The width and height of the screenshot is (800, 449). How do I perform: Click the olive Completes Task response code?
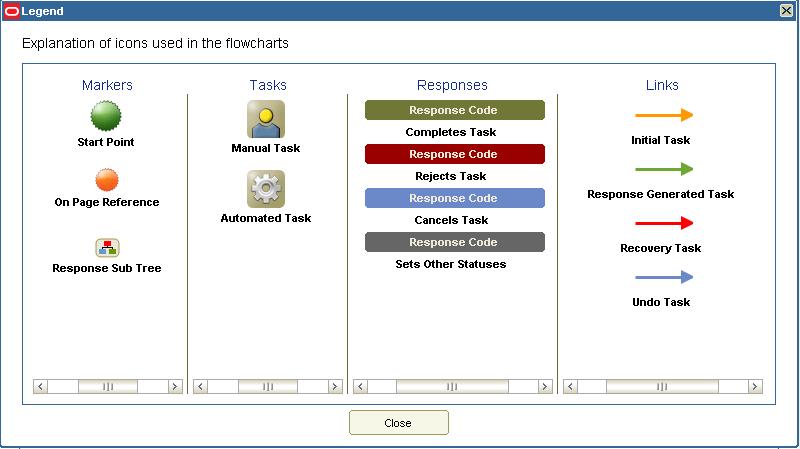pyautogui.click(x=455, y=110)
